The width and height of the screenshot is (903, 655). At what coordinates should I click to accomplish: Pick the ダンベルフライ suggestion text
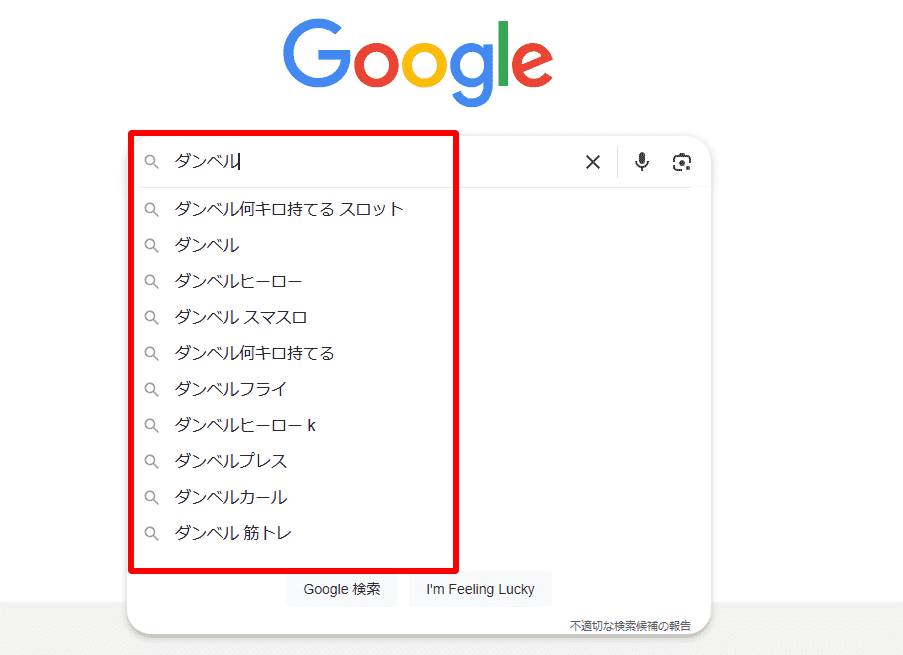pos(230,389)
